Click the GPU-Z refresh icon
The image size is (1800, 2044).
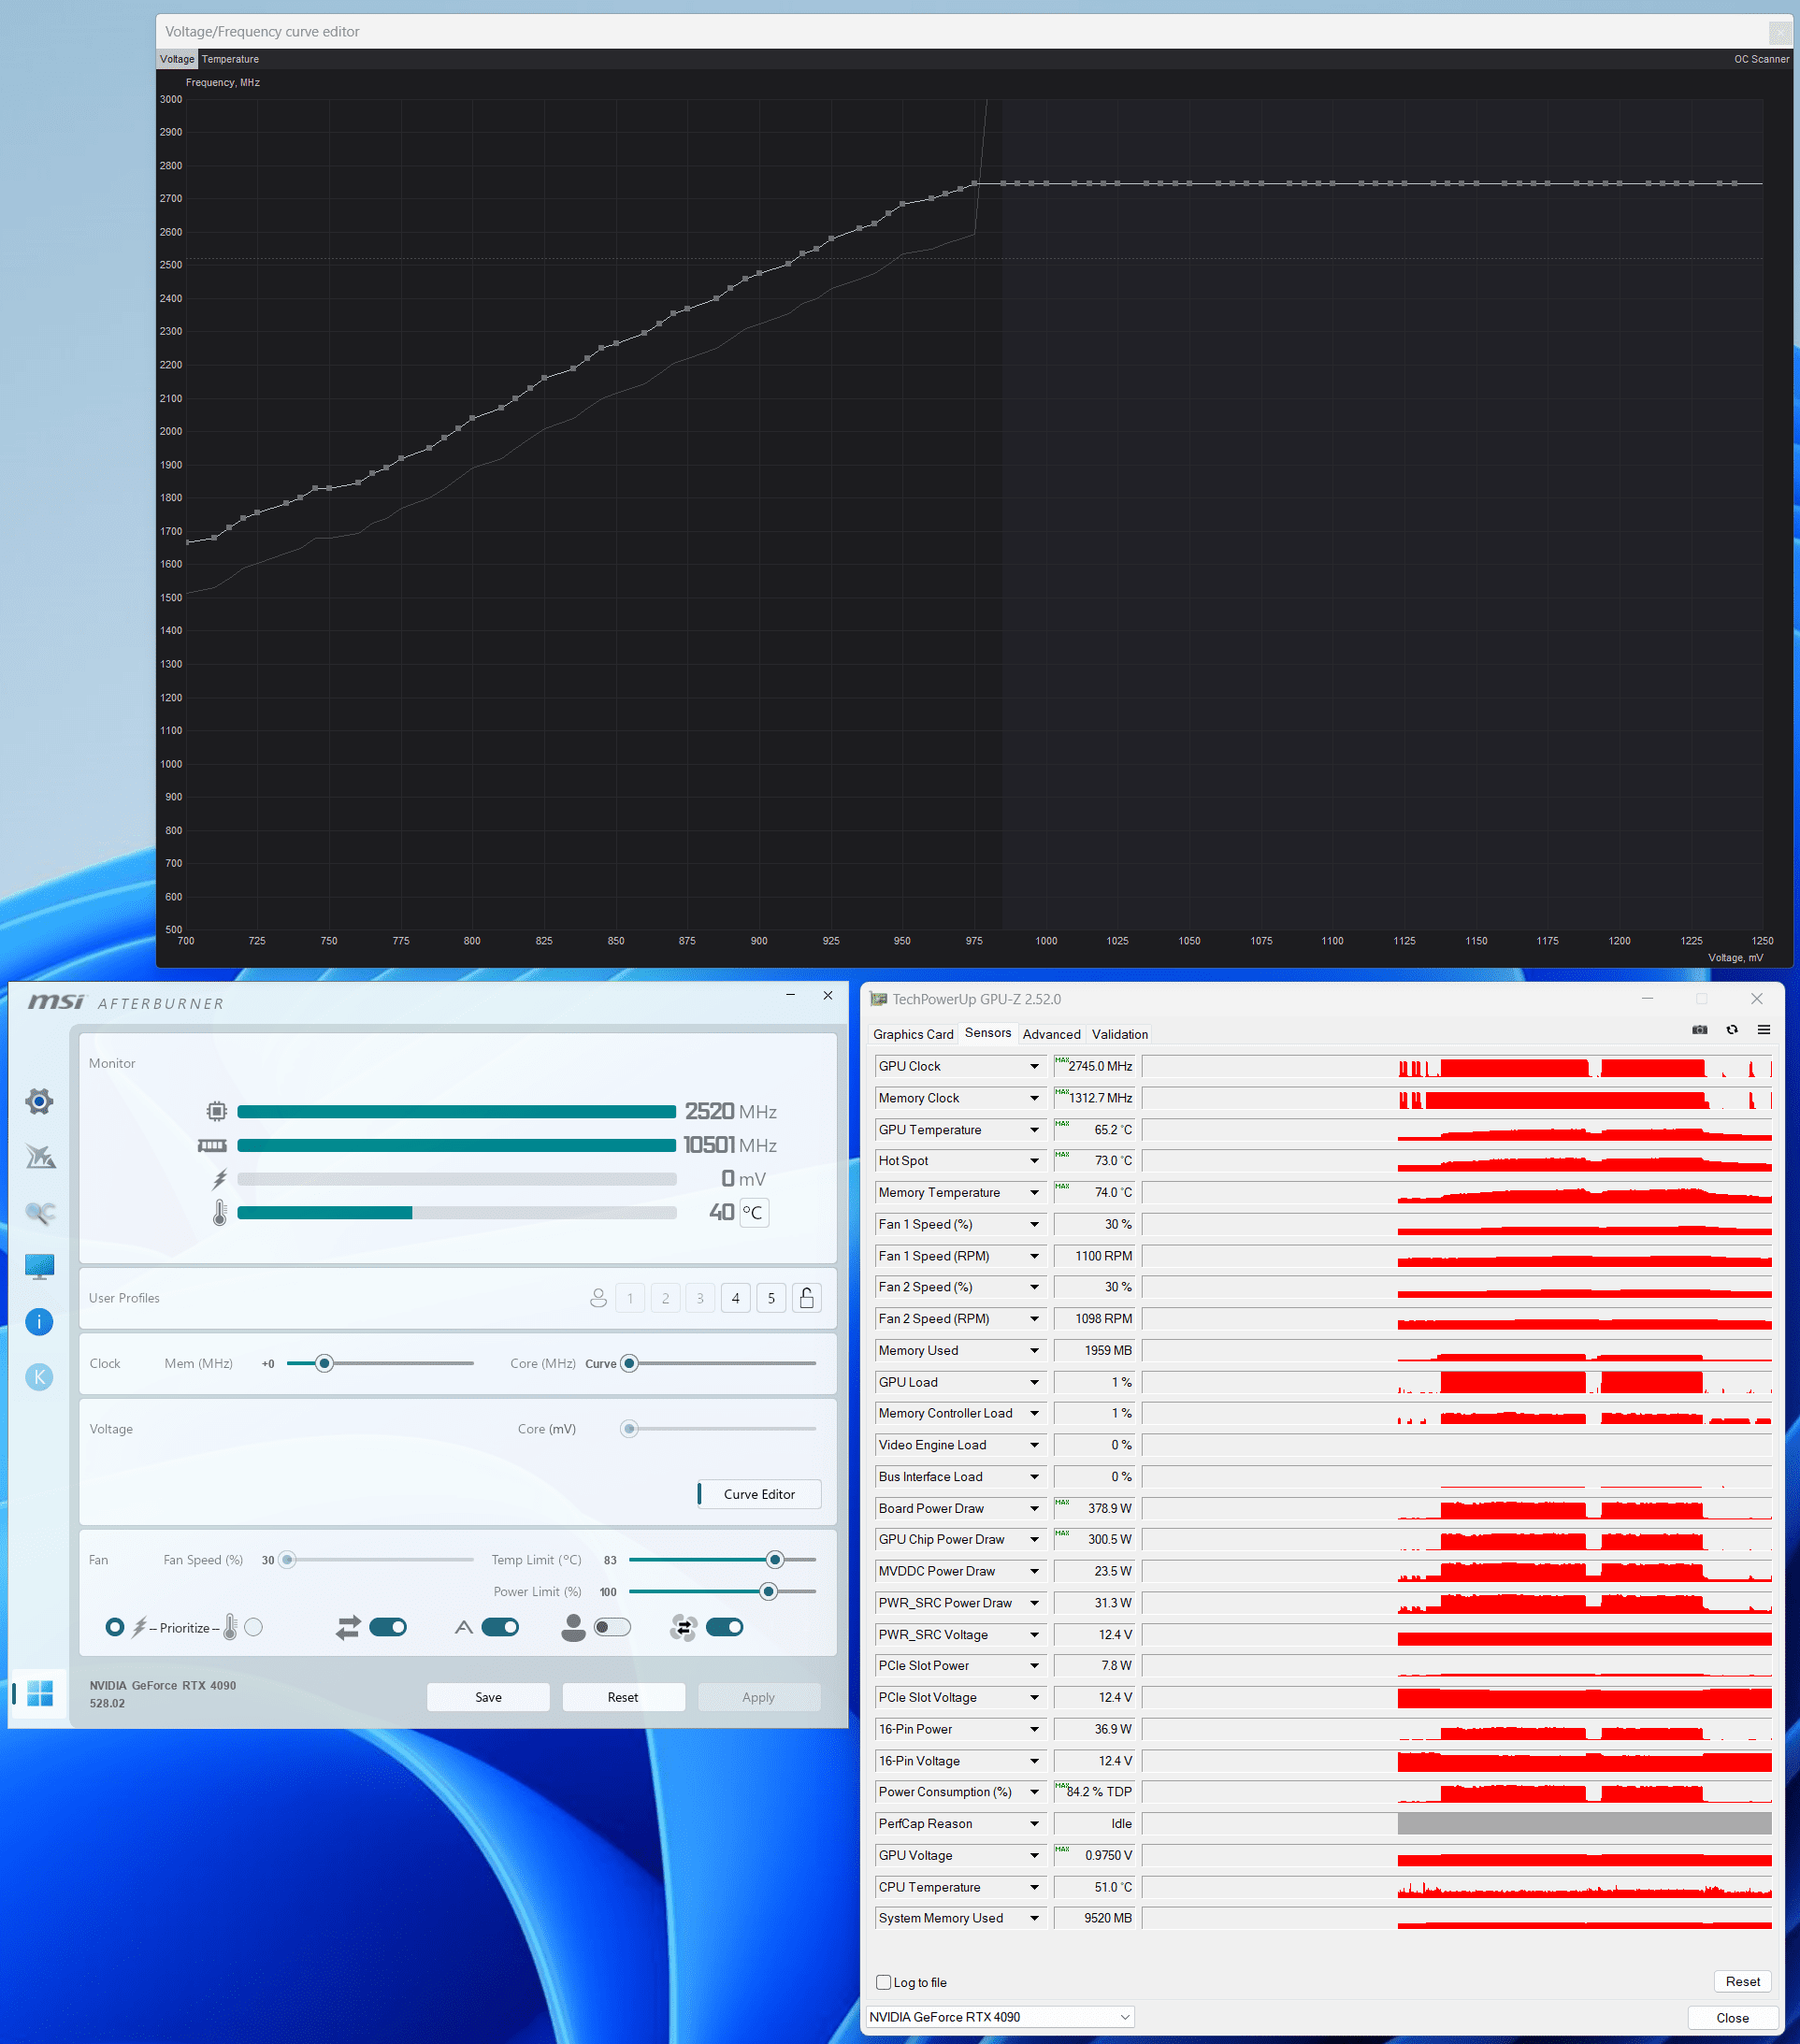(1732, 1030)
